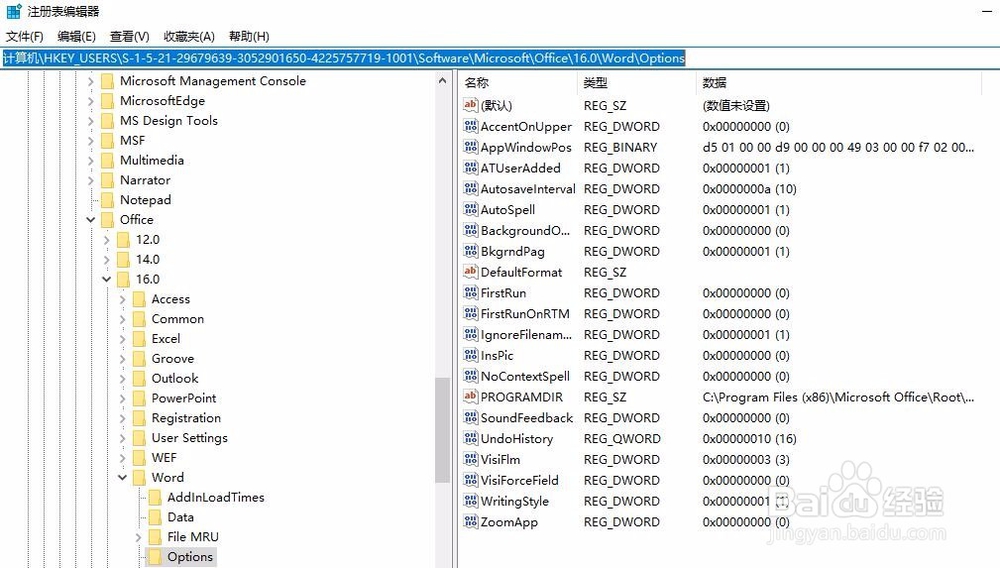Click the AppWindowPos binary icon
1000x568 pixels.
click(471, 147)
